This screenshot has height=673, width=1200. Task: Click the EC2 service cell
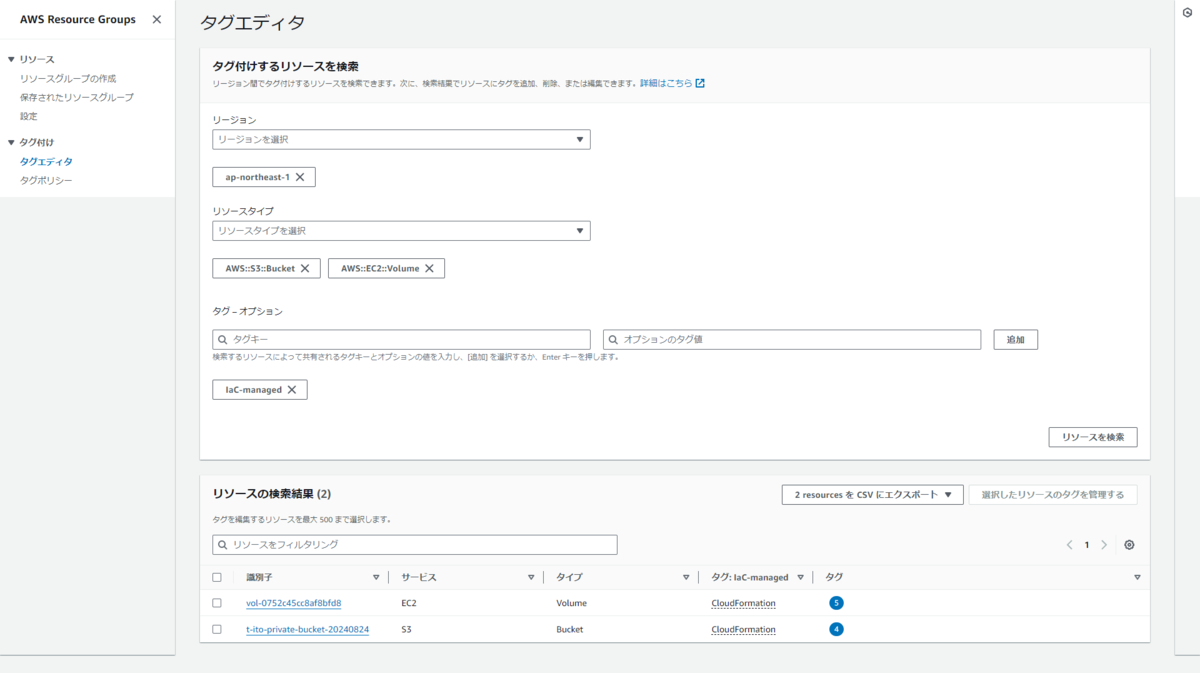[408, 603]
